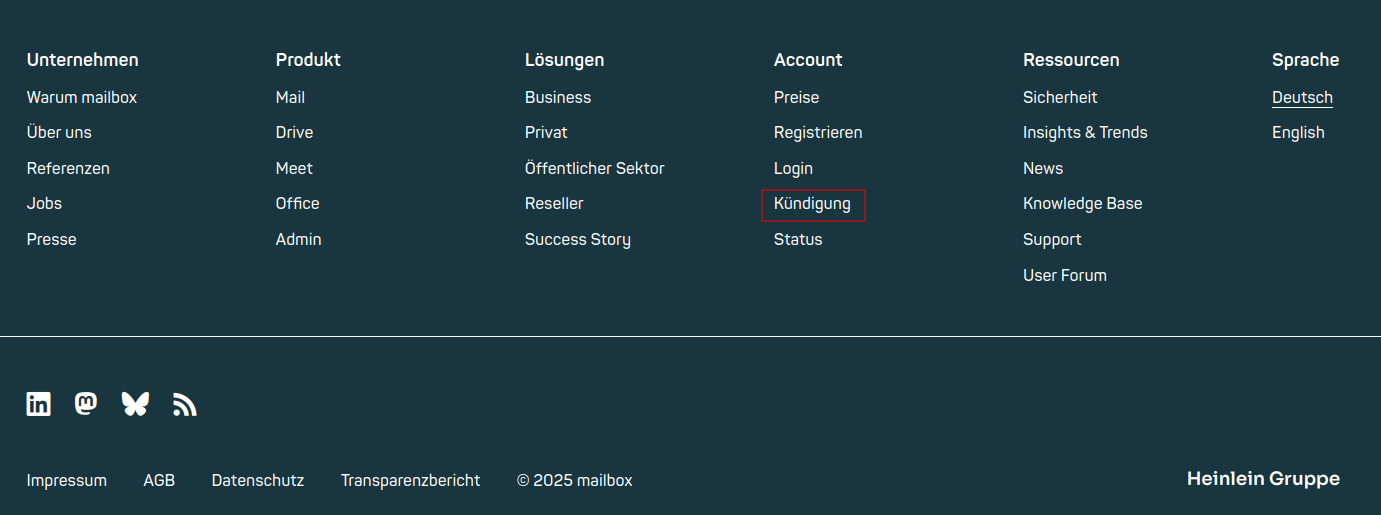
Task: Click the Heinlein Gruppe logo
Action: [1263, 479]
